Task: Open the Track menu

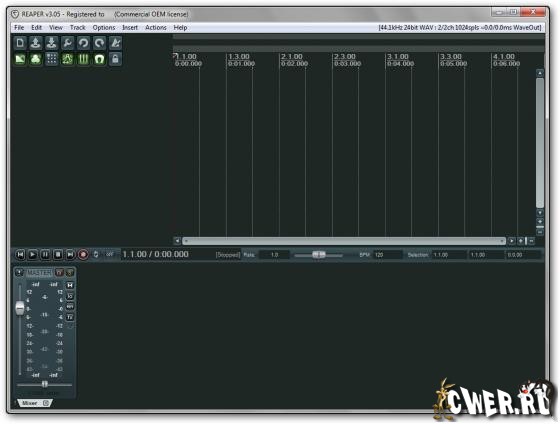Action: coord(78,28)
